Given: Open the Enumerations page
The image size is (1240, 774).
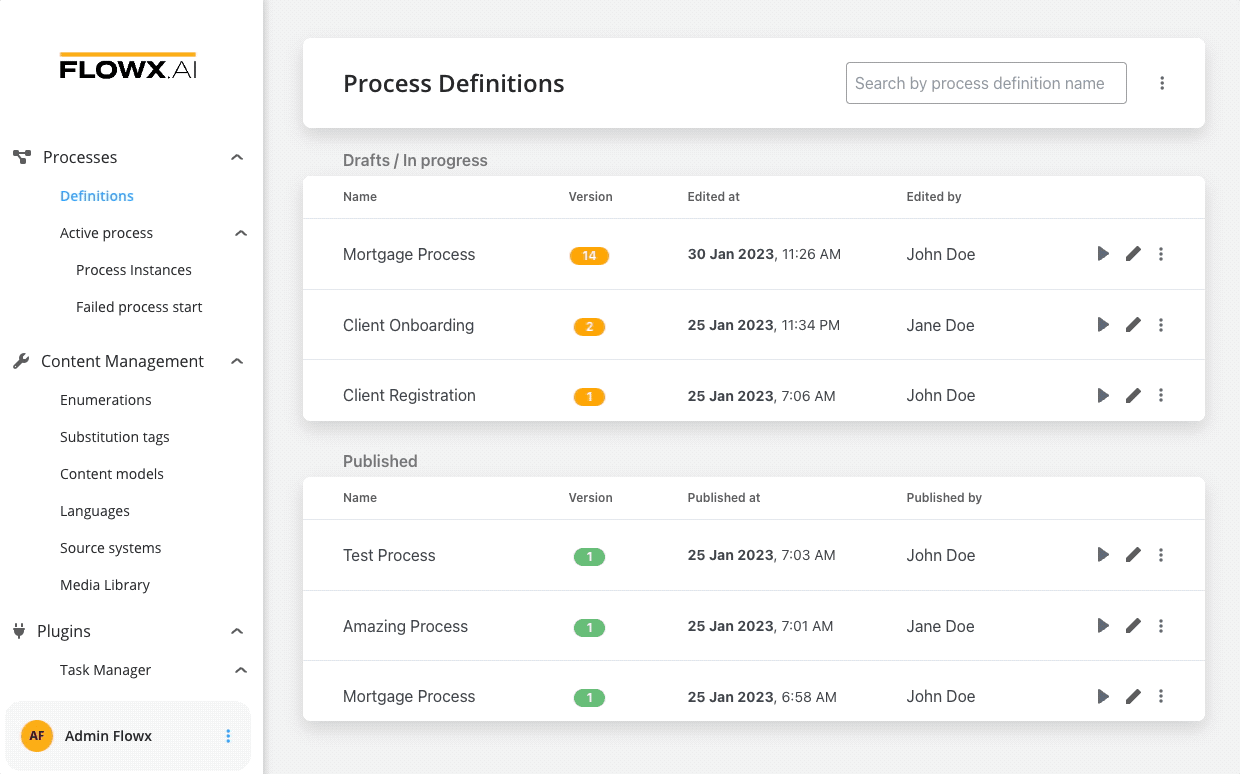Looking at the screenshot, I should coord(105,399).
